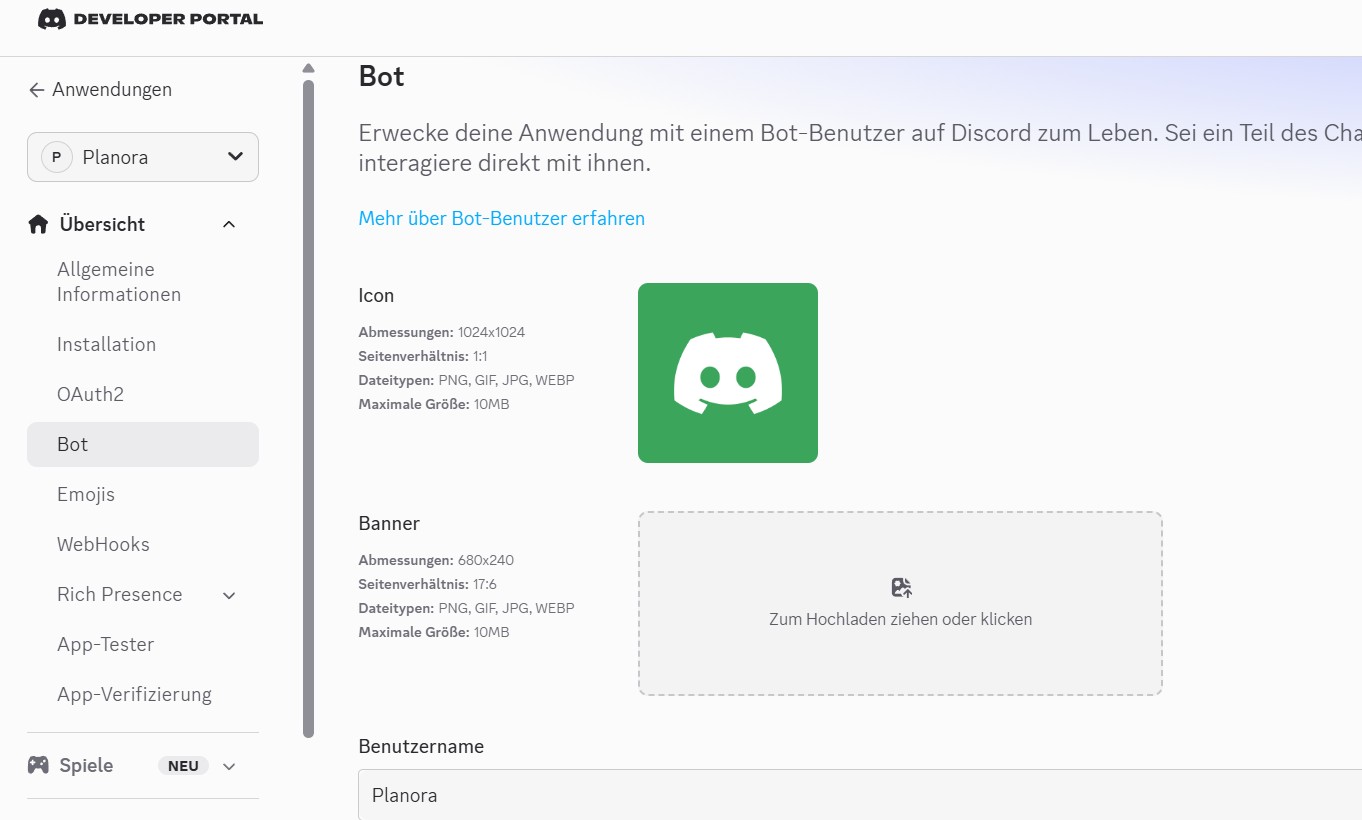Click DEVELOPER PORTAL header text
The height and width of the screenshot is (820, 1362).
(168, 19)
